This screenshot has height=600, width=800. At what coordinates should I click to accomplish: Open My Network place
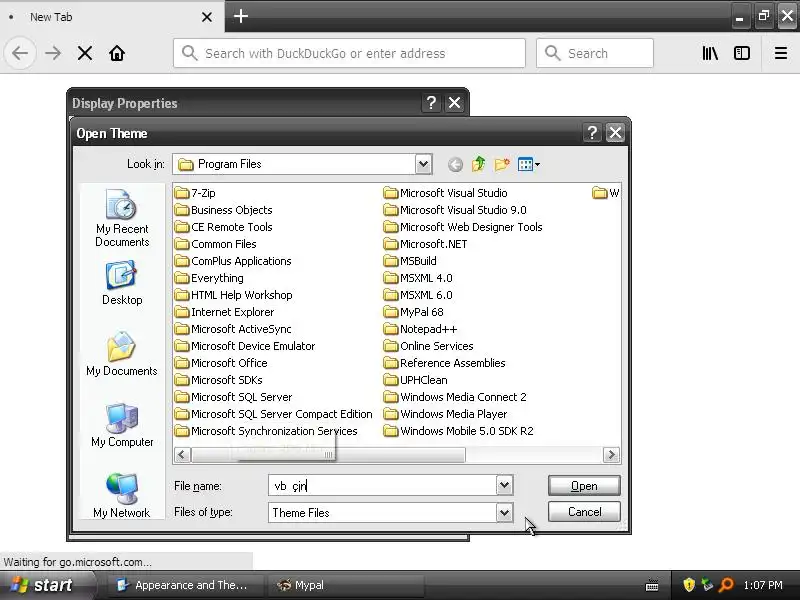(x=122, y=495)
